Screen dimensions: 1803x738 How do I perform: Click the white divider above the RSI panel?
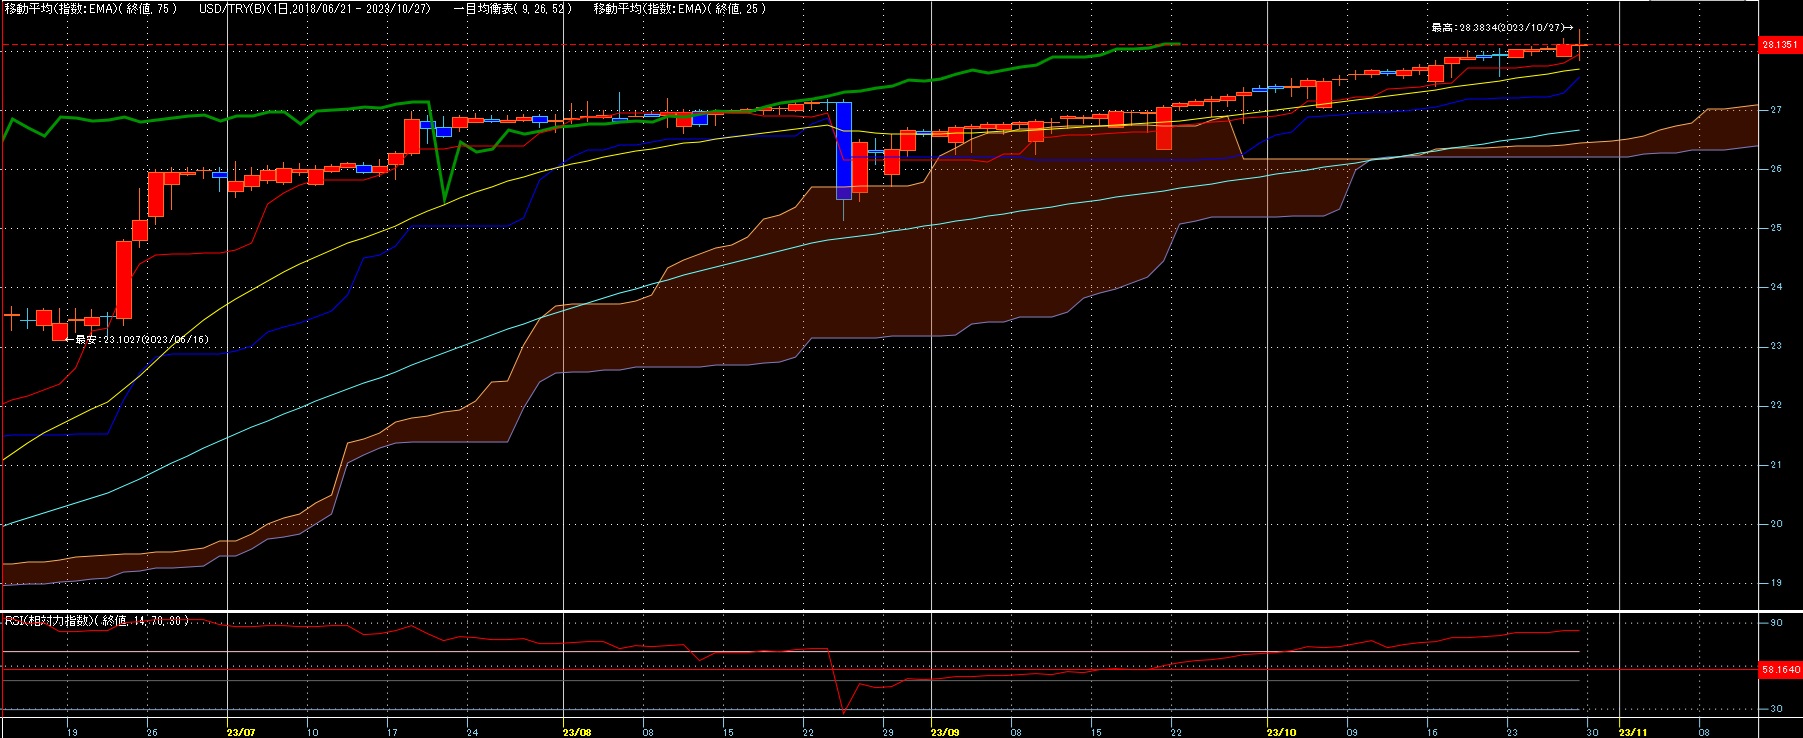pyautogui.click(x=901, y=611)
